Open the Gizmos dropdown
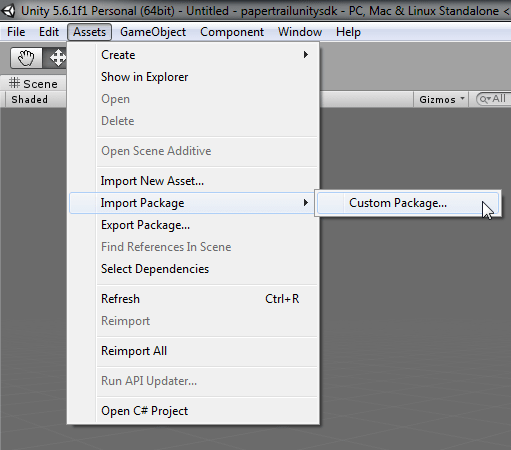This screenshot has width=511, height=450. pos(441,99)
